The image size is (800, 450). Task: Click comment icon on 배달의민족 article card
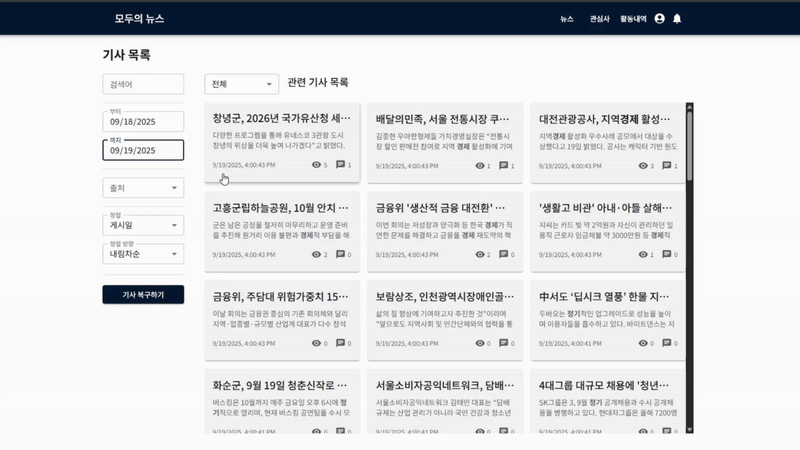coord(503,165)
